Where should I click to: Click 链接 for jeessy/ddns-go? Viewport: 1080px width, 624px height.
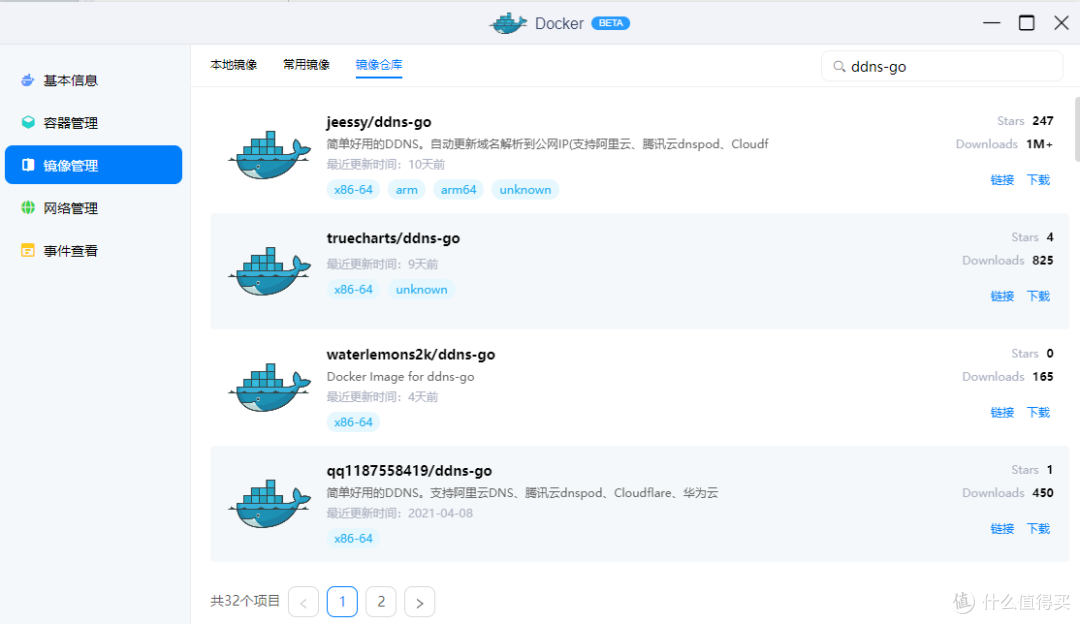1002,180
